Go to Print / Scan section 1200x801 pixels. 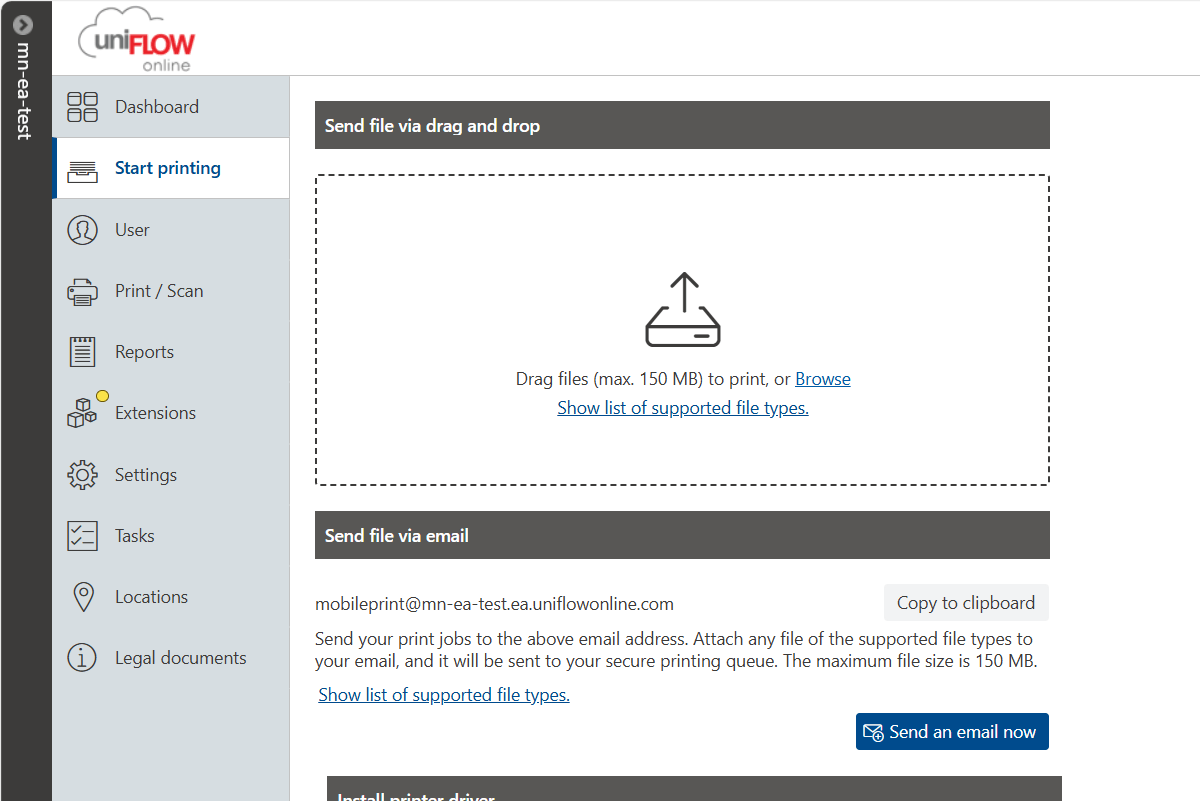coord(171,291)
